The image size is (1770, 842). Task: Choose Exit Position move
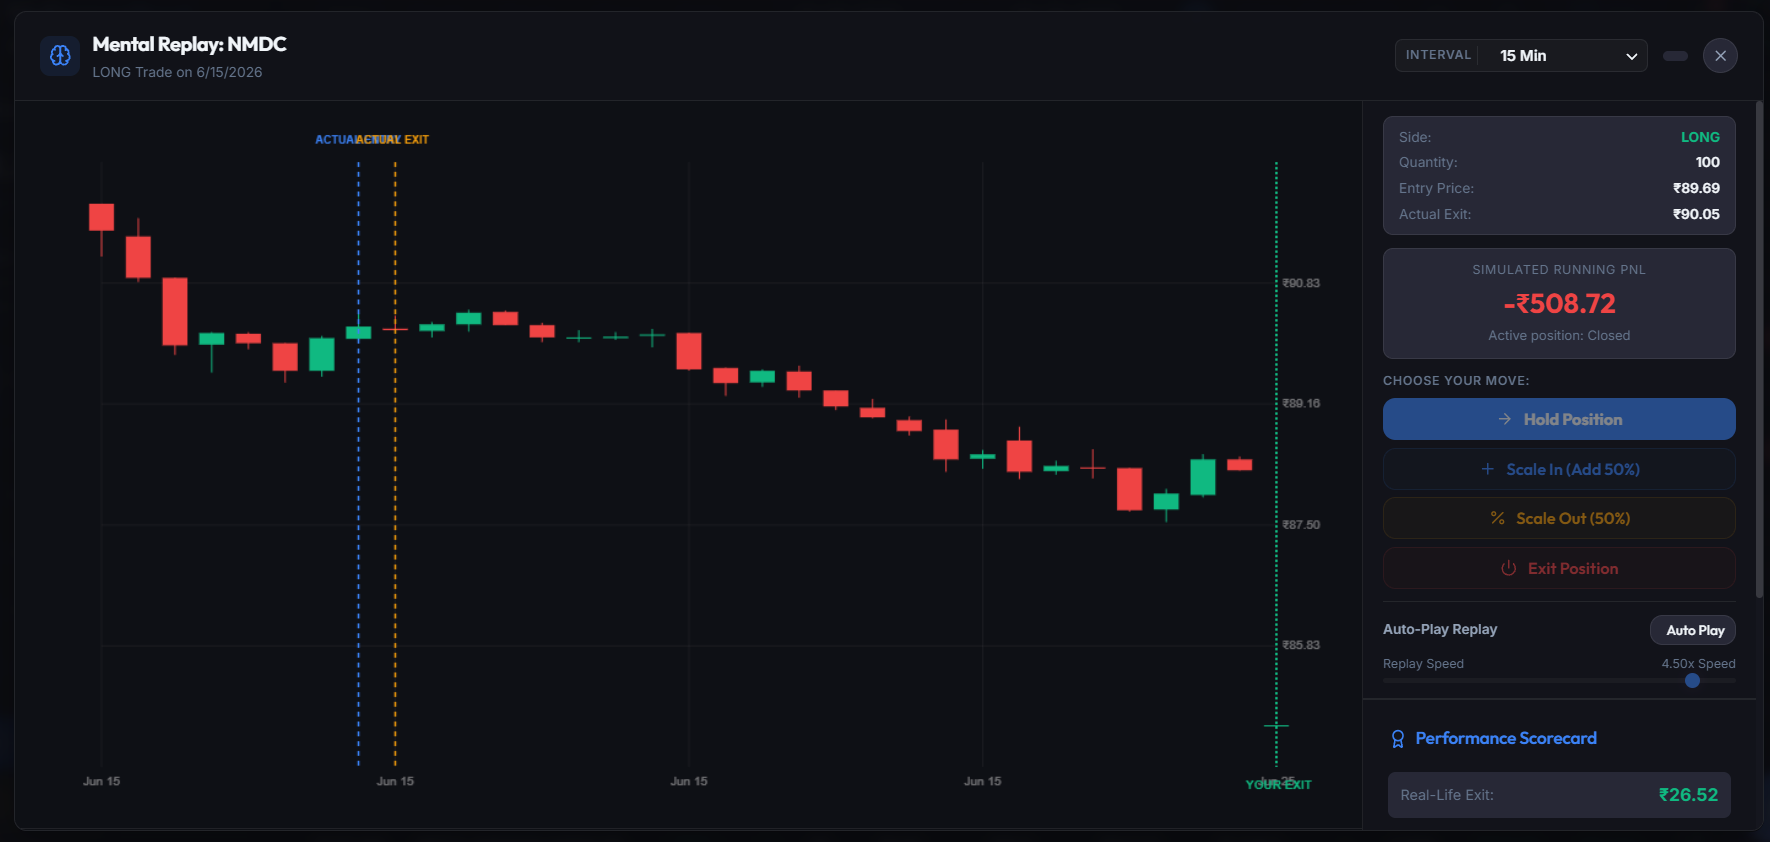(x=1559, y=568)
